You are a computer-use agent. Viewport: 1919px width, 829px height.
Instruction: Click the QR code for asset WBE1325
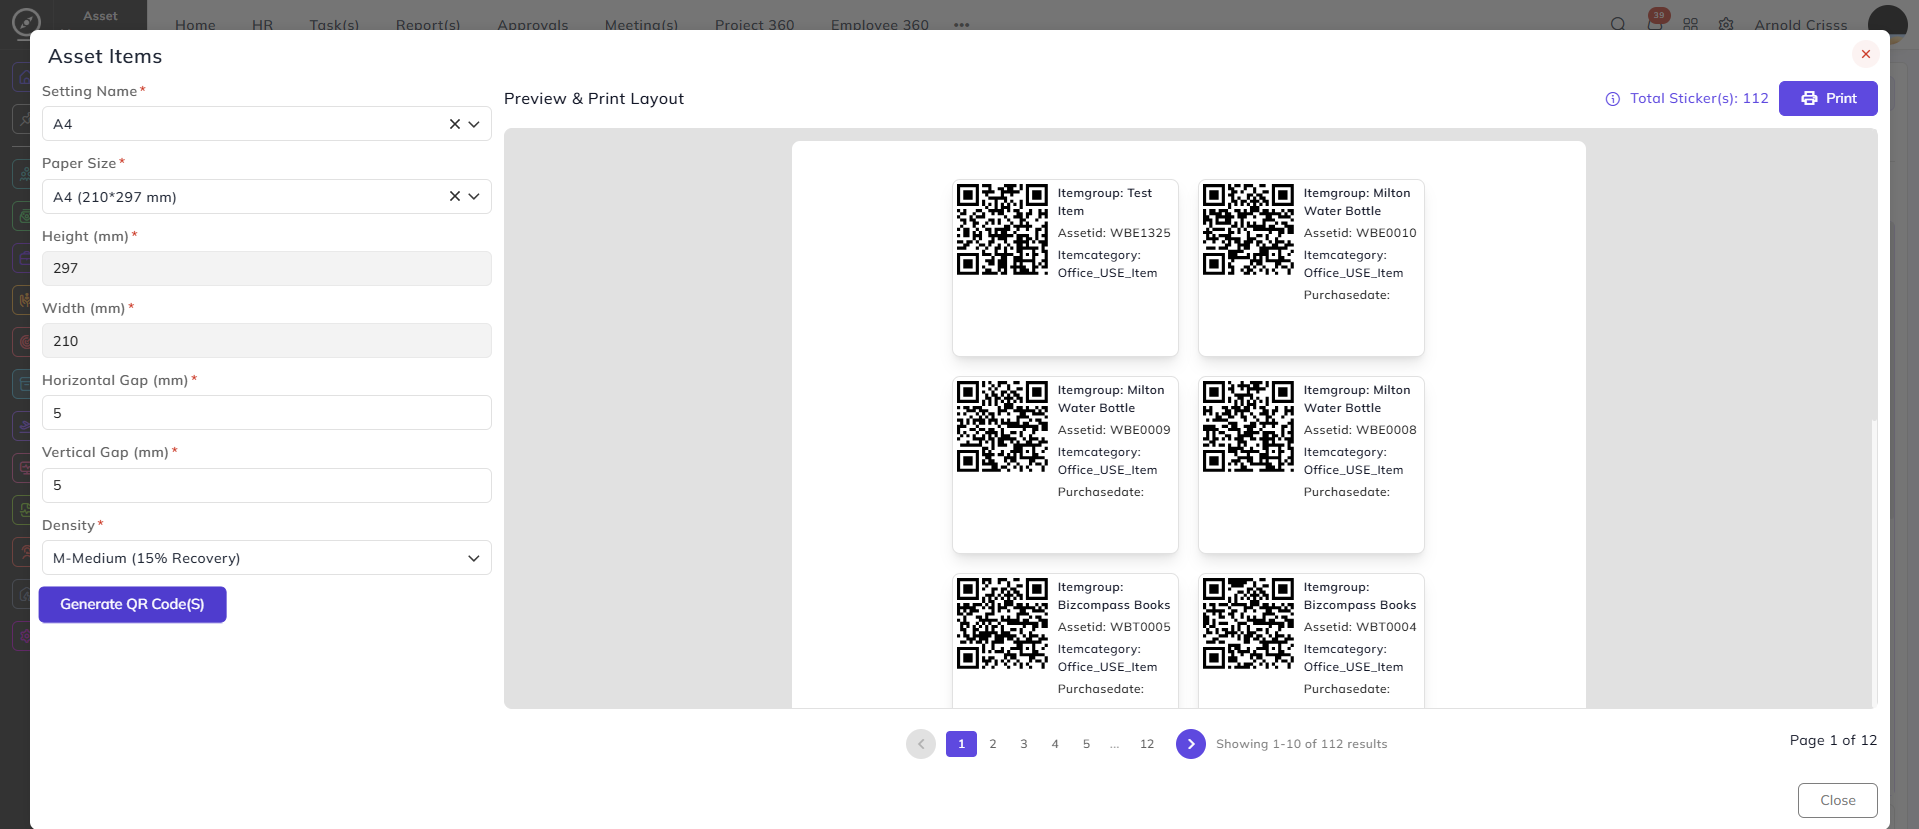point(1002,229)
